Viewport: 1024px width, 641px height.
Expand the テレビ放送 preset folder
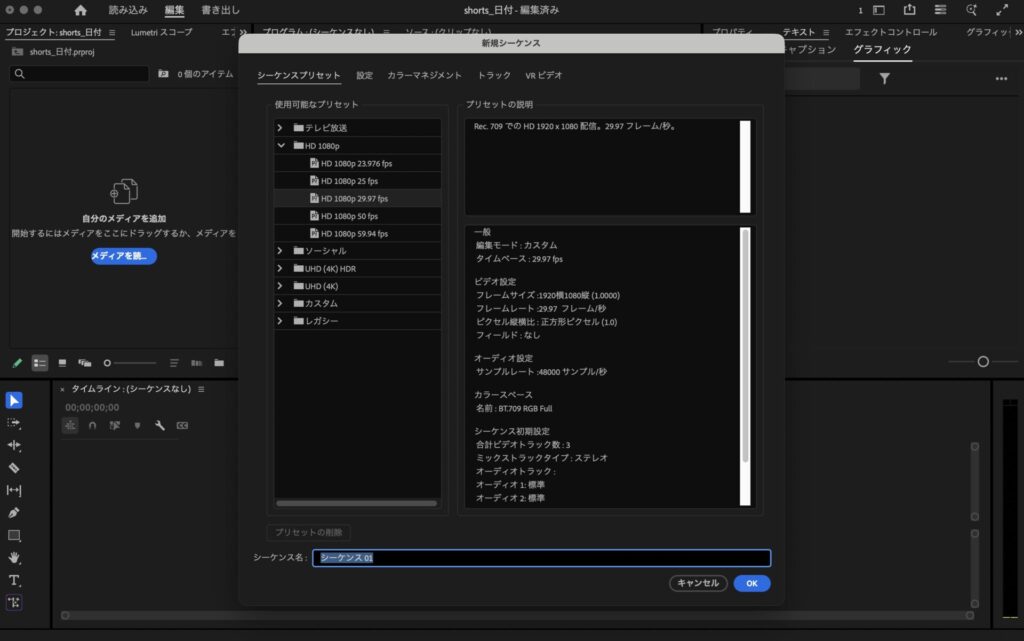[x=281, y=128]
